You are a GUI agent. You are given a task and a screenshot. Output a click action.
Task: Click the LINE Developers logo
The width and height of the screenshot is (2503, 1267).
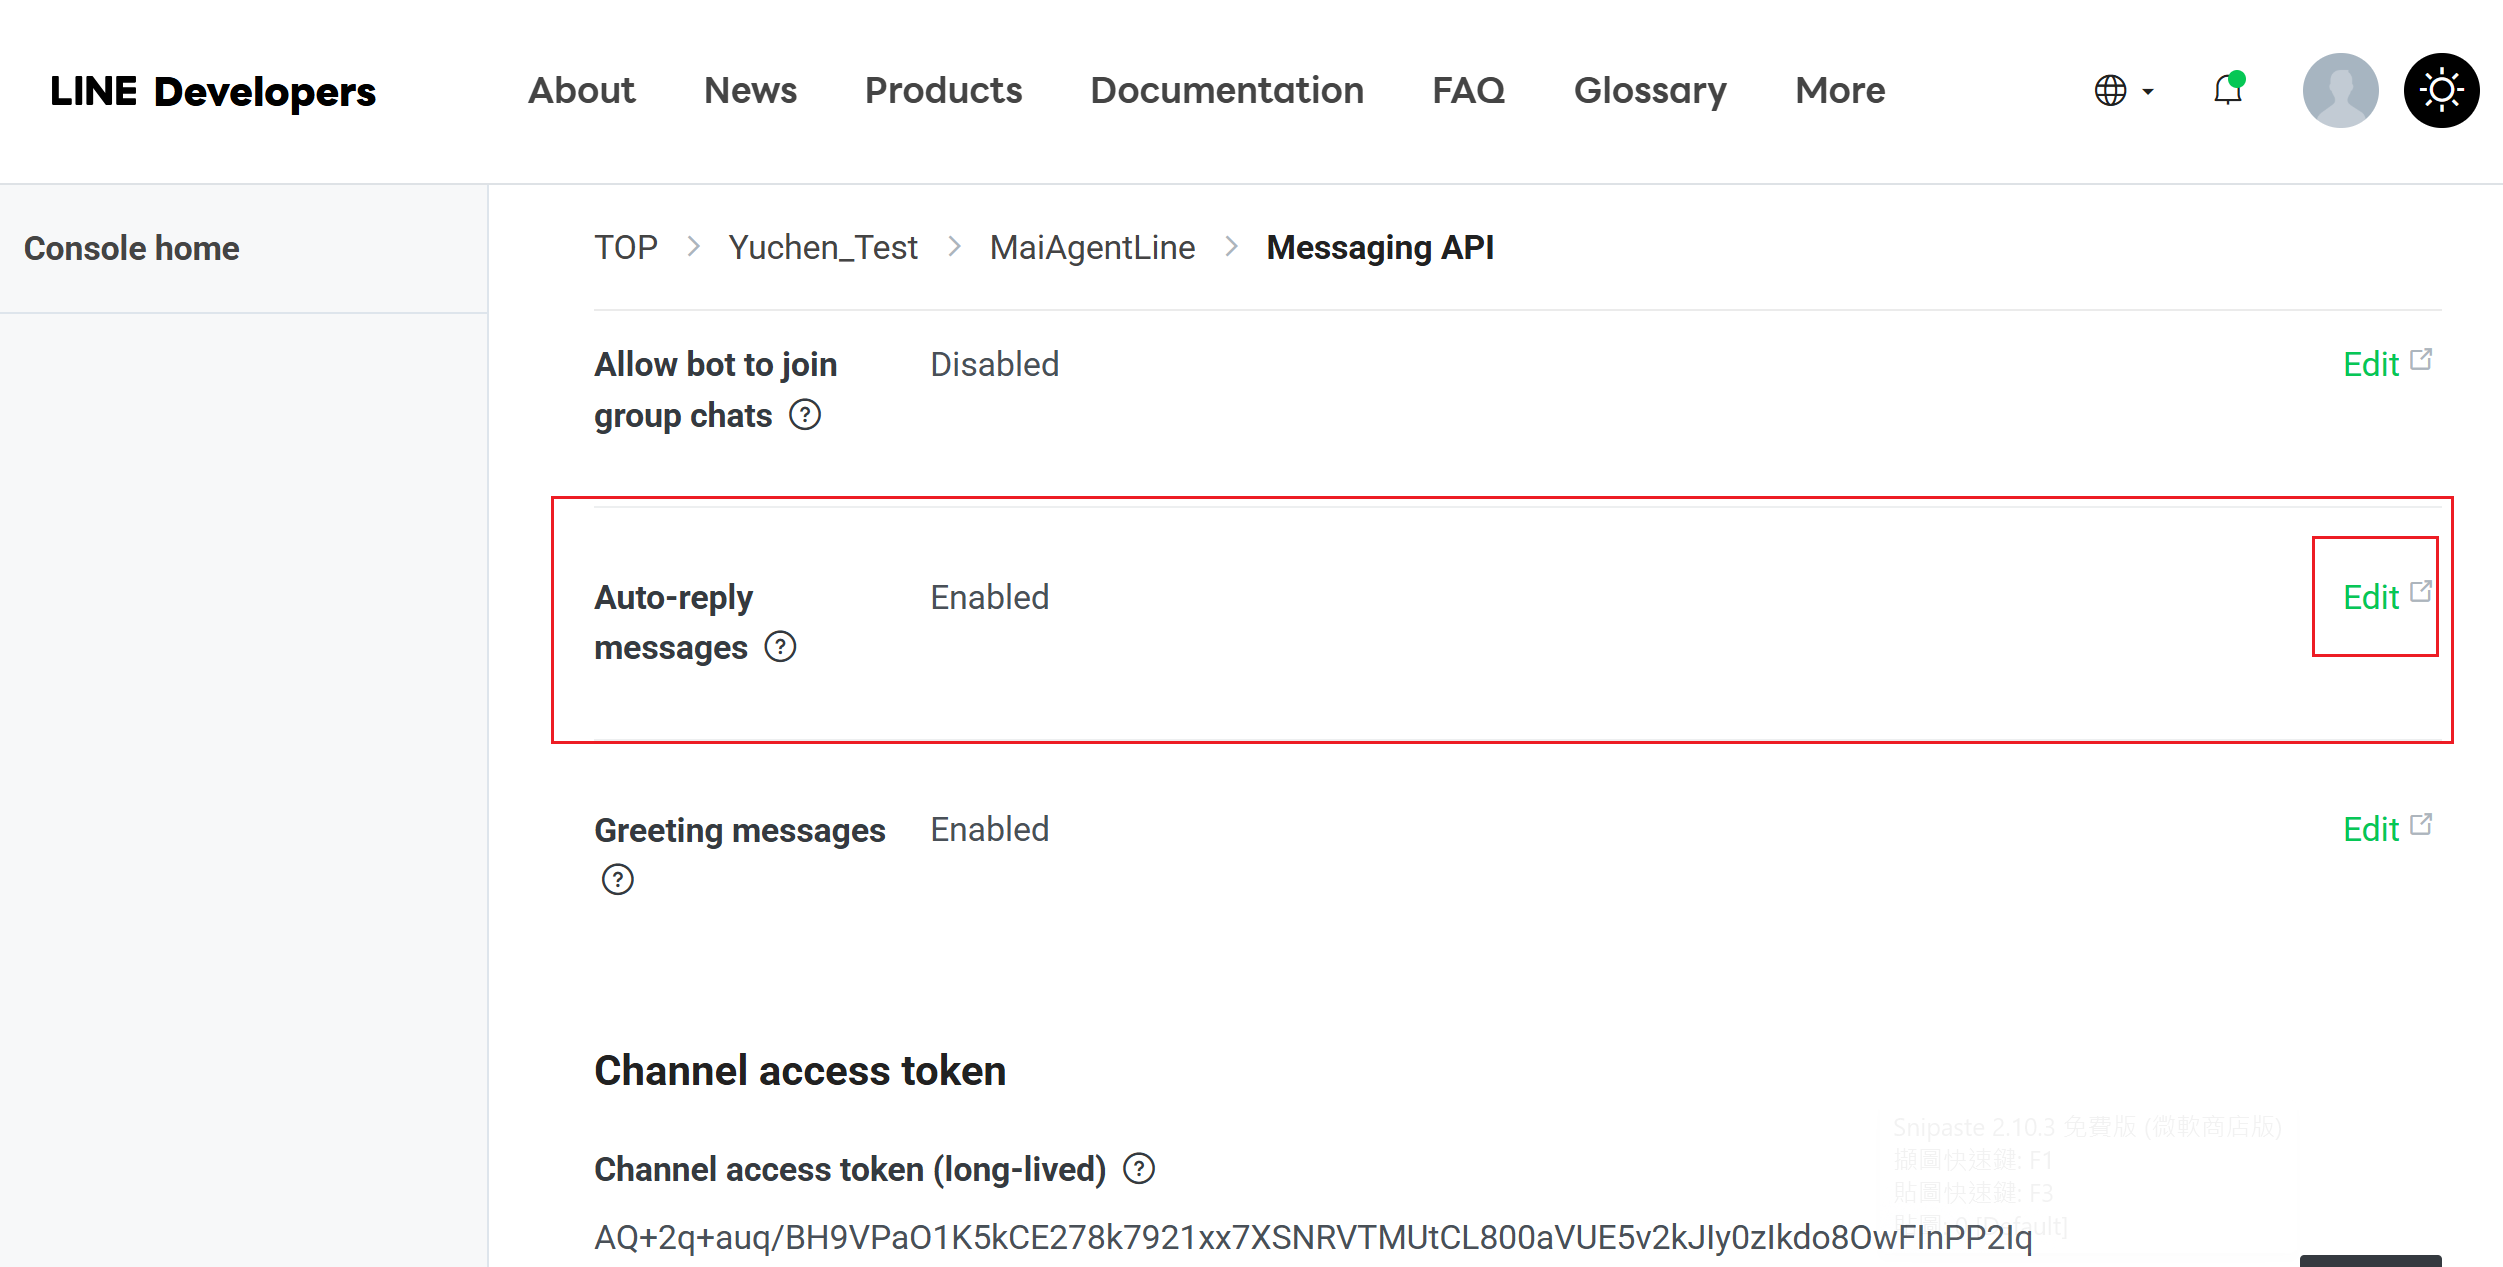[x=213, y=92]
